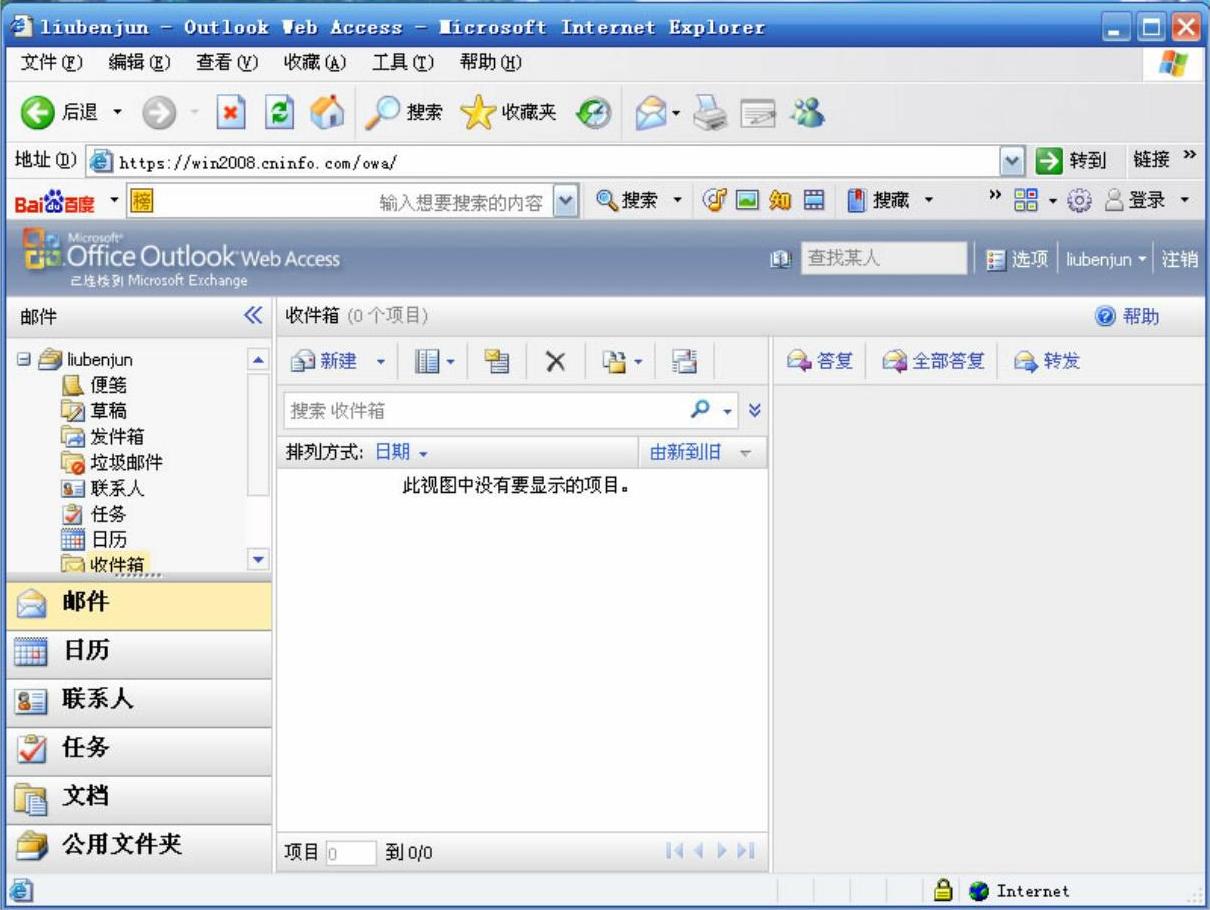Image resolution: width=1210 pixels, height=910 pixels.
Task: Click the 项目 page number field
Action: coord(351,853)
